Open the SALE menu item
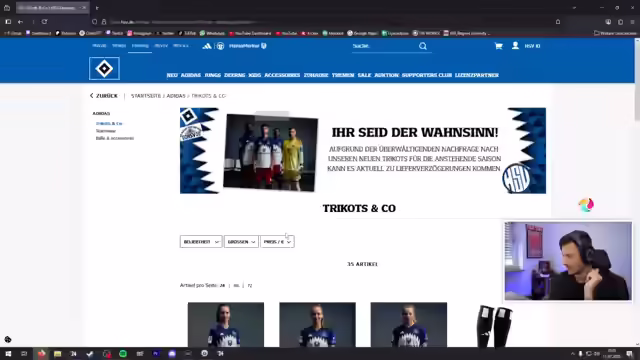Screen dimensions: 640x360 point(364,75)
